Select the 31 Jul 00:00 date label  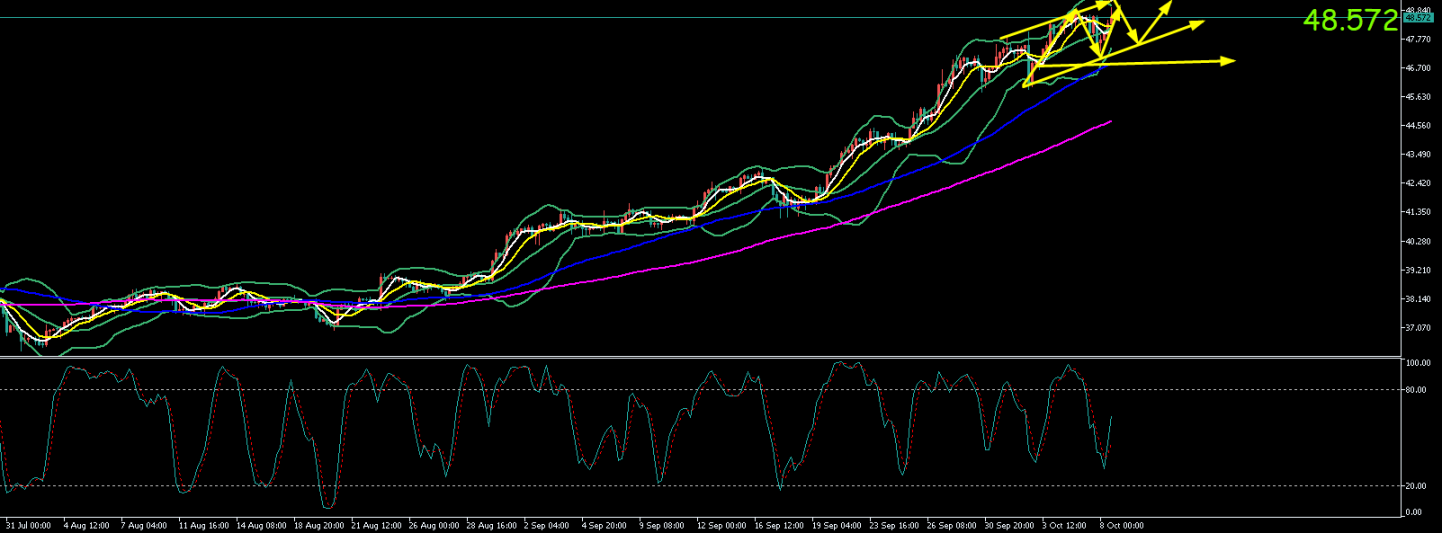point(28,525)
